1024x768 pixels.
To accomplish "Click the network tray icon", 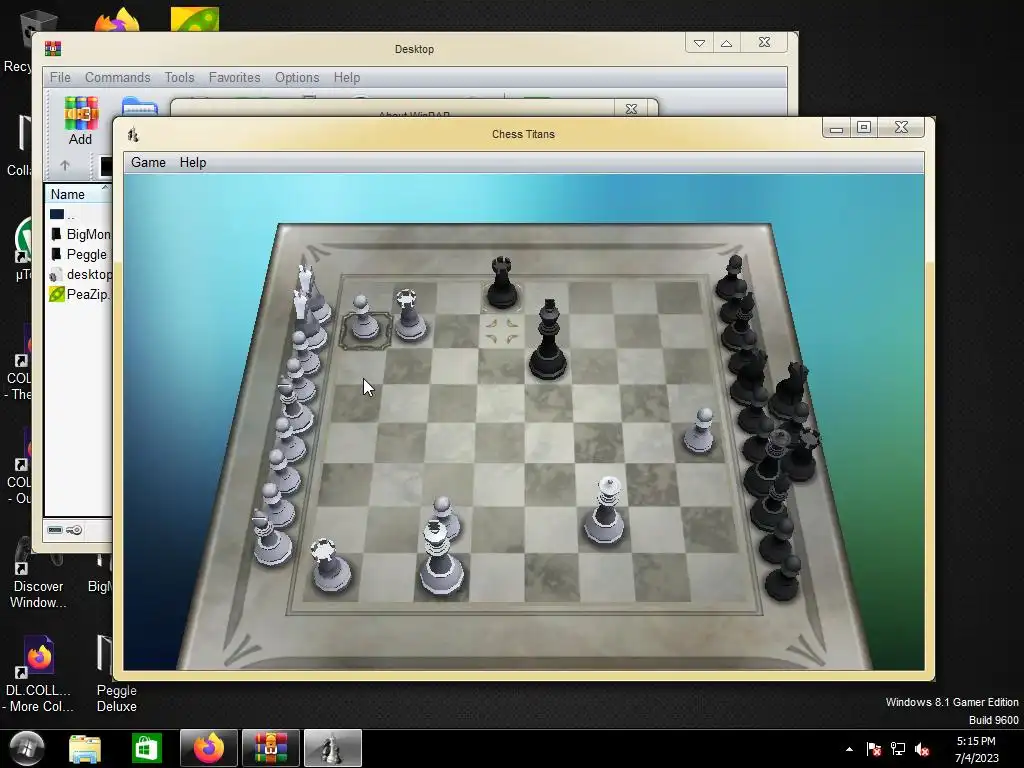I will pos(898,749).
